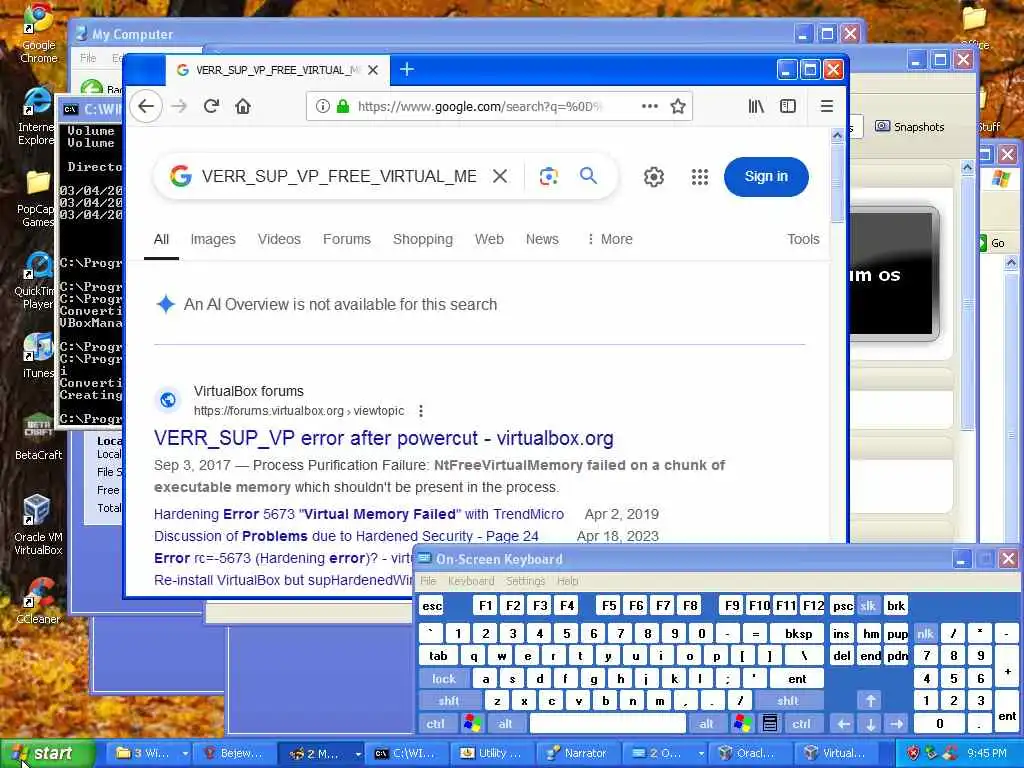Select the Web search tab

click(x=489, y=240)
